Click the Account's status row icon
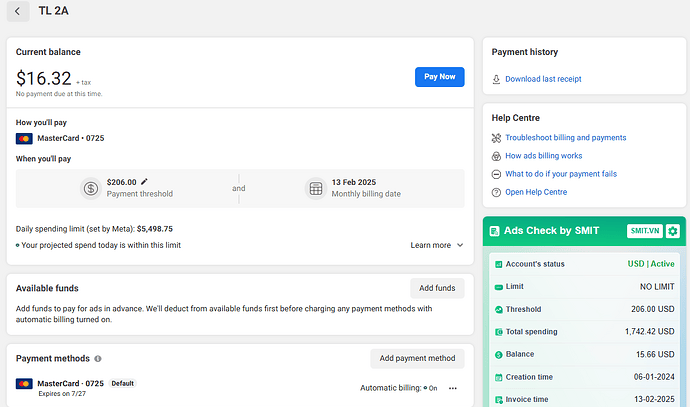Screen dimensions: 690x407 click(499, 264)
